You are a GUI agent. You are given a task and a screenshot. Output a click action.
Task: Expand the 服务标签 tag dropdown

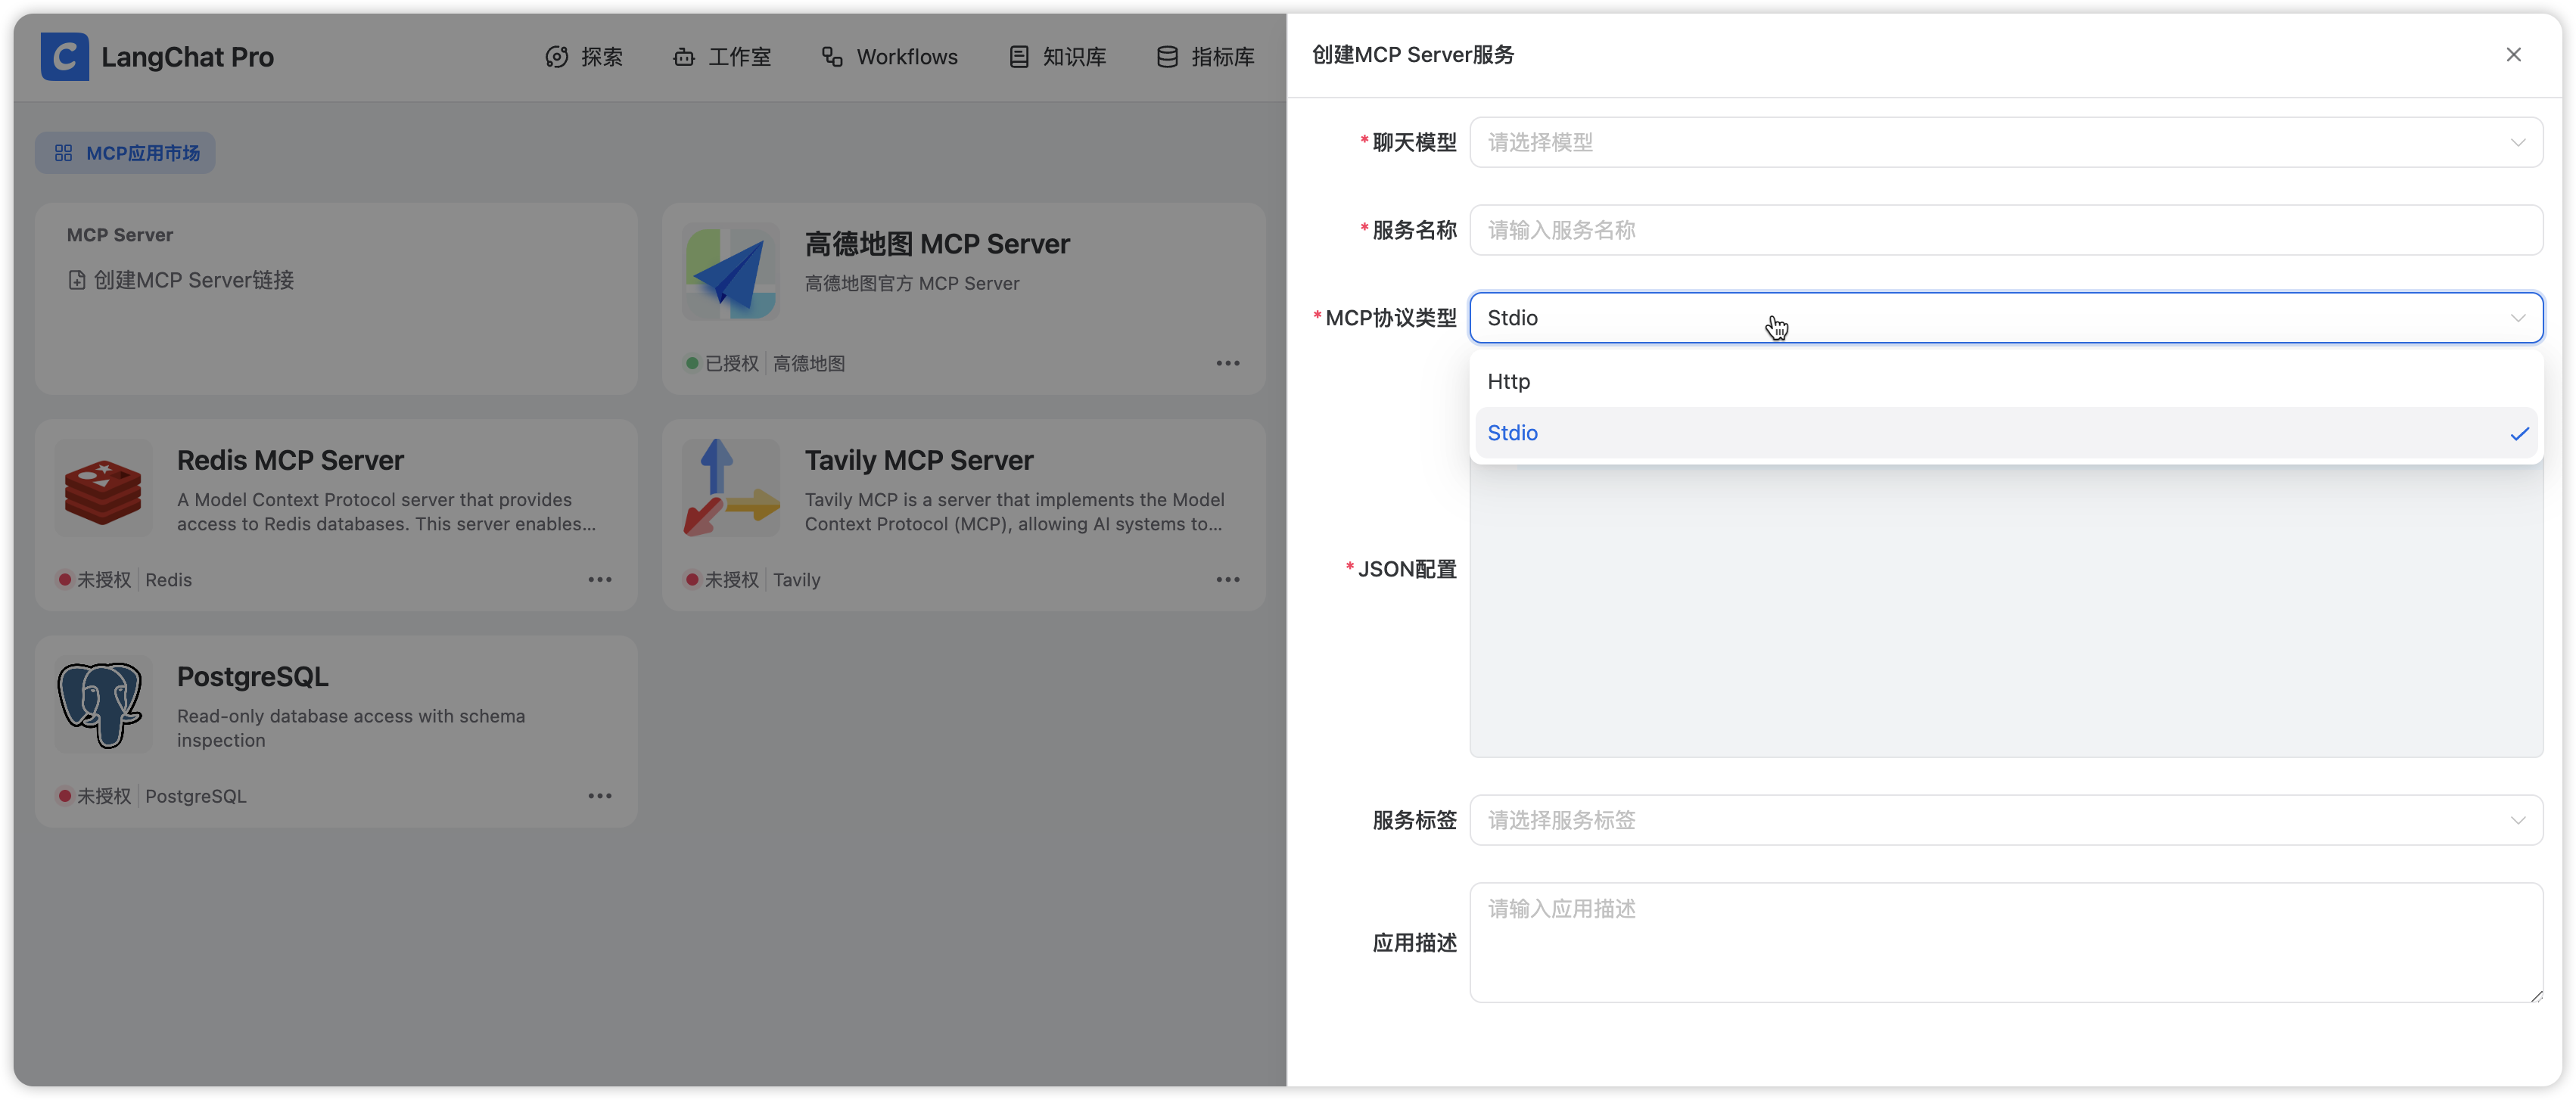pos(2004,820)
